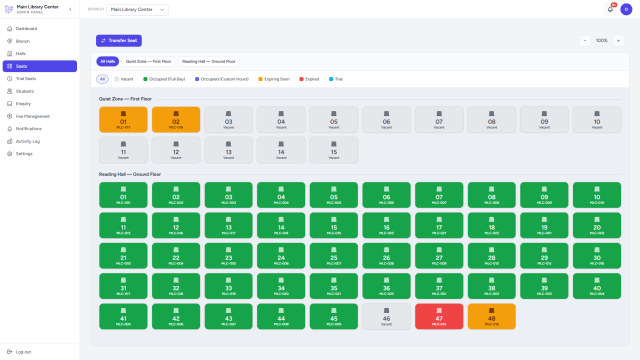Filter seats by Expiring Soon

274,79
